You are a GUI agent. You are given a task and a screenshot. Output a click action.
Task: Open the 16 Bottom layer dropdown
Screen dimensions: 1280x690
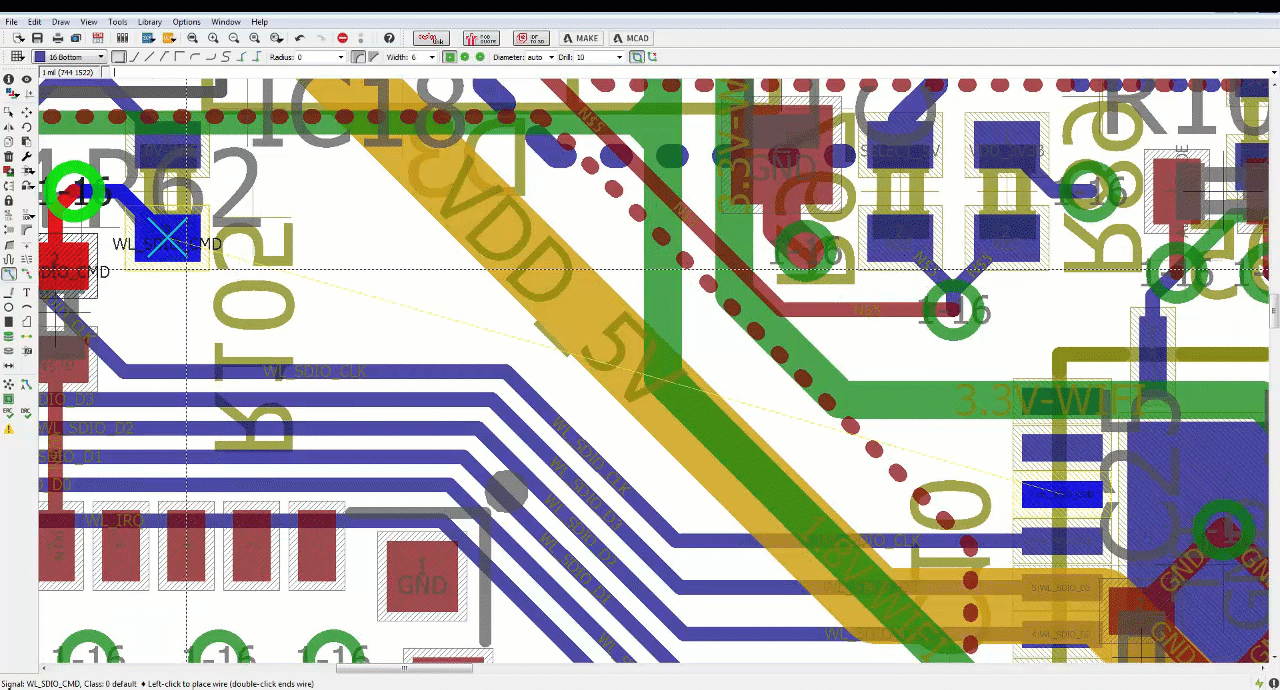coord(69,57)
